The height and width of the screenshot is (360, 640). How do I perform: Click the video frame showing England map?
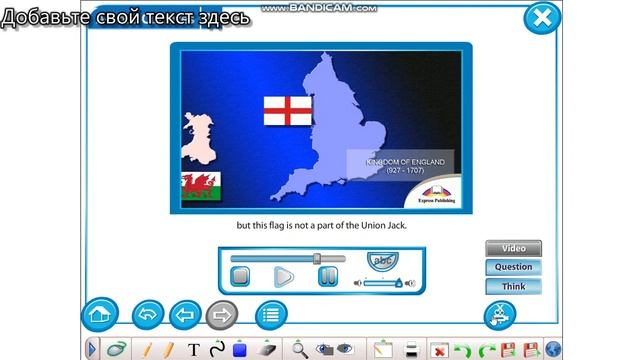pos(321,128)
